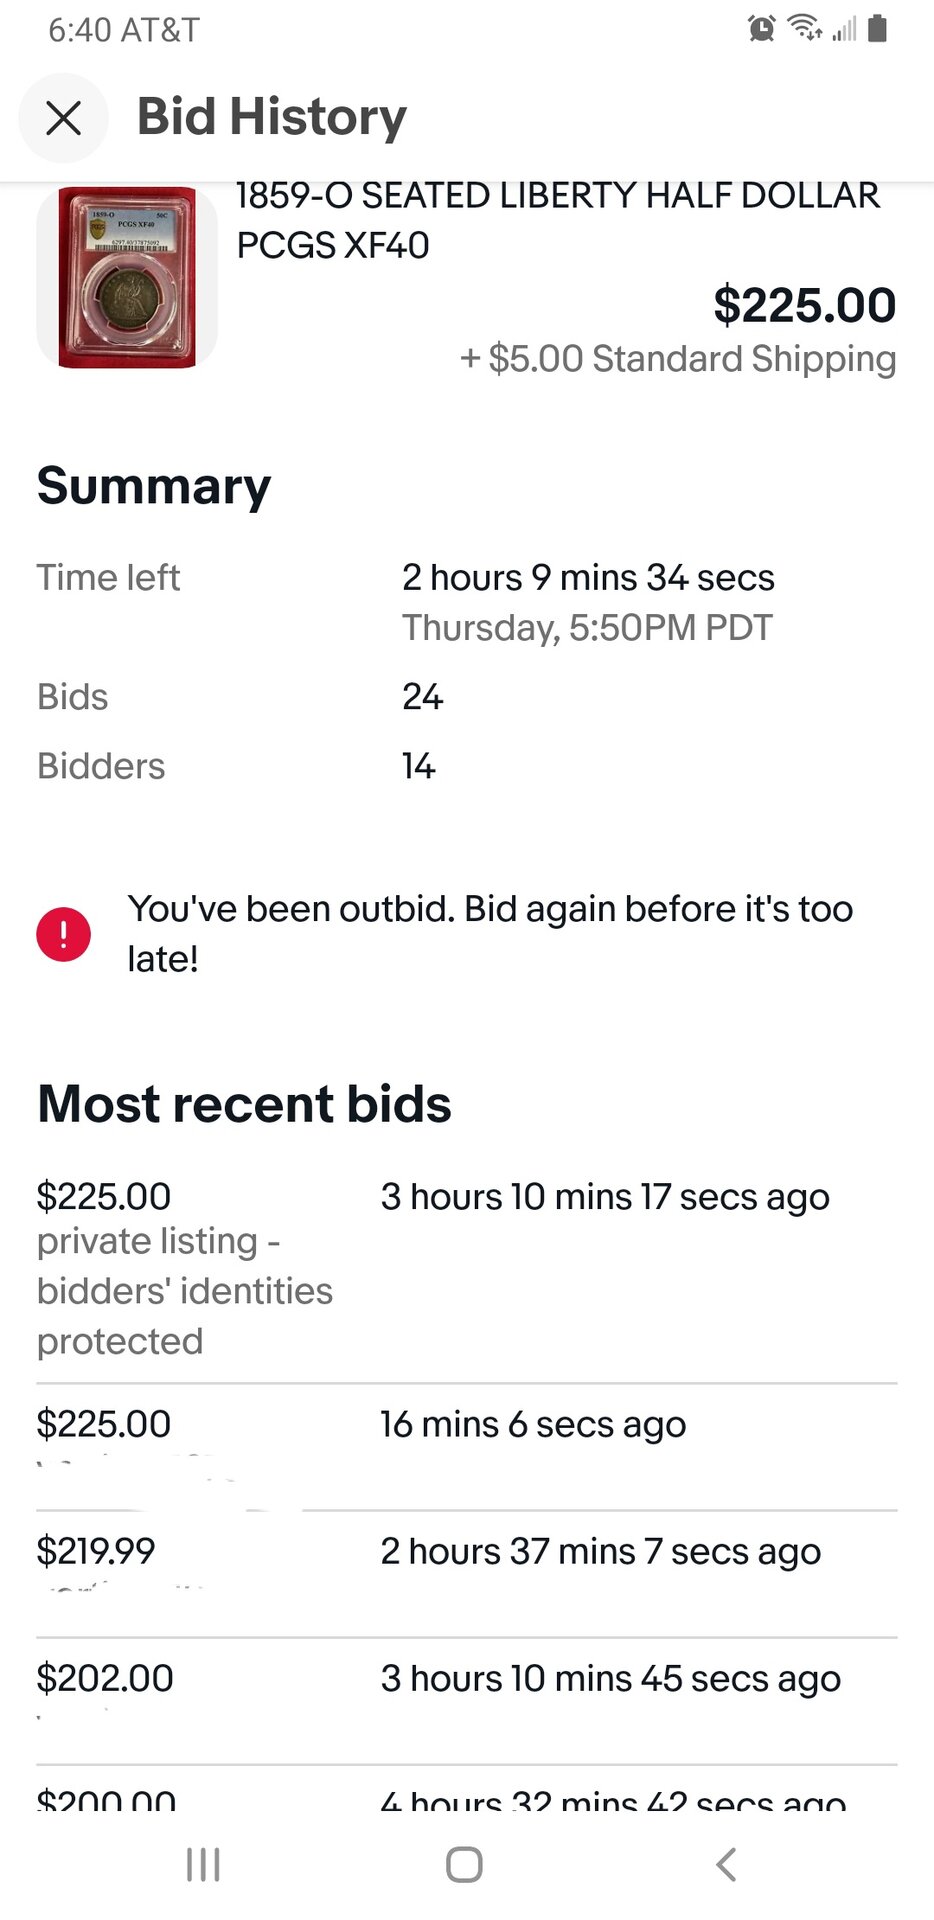Tap the Time left value
This screenshot has height=1920, width=934.
588,578
